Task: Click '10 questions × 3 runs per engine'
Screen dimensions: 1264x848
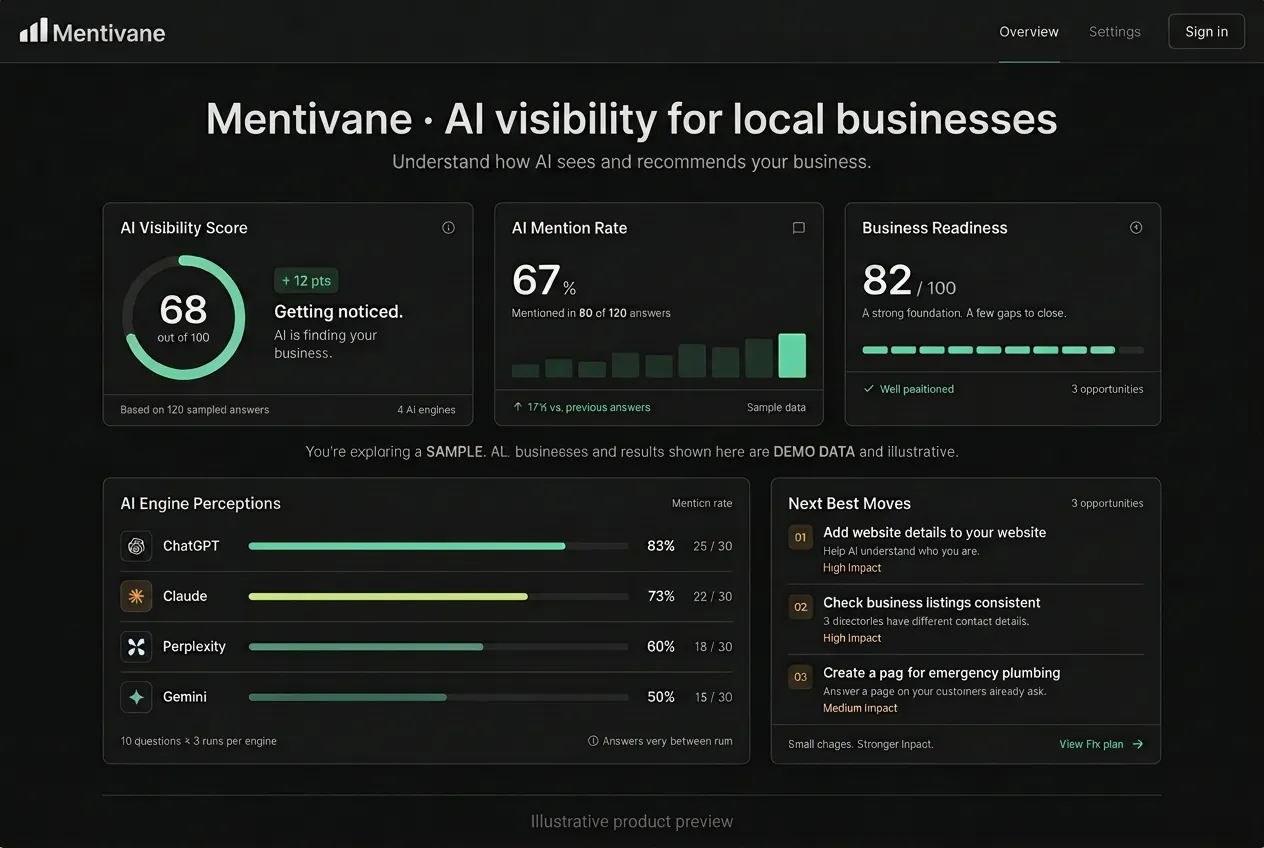Action: [x=199, y=741]
